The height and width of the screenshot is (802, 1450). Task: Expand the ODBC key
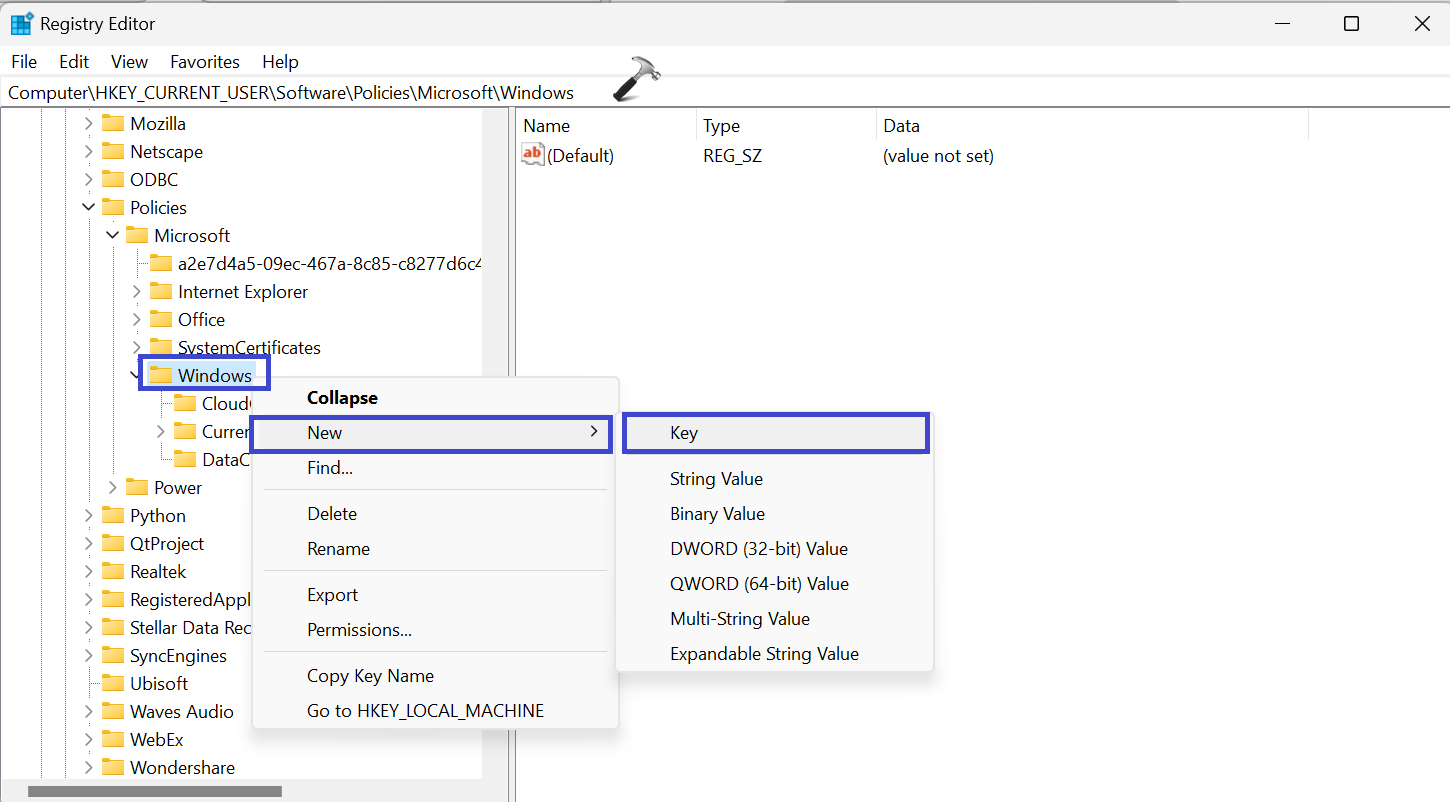88,180
